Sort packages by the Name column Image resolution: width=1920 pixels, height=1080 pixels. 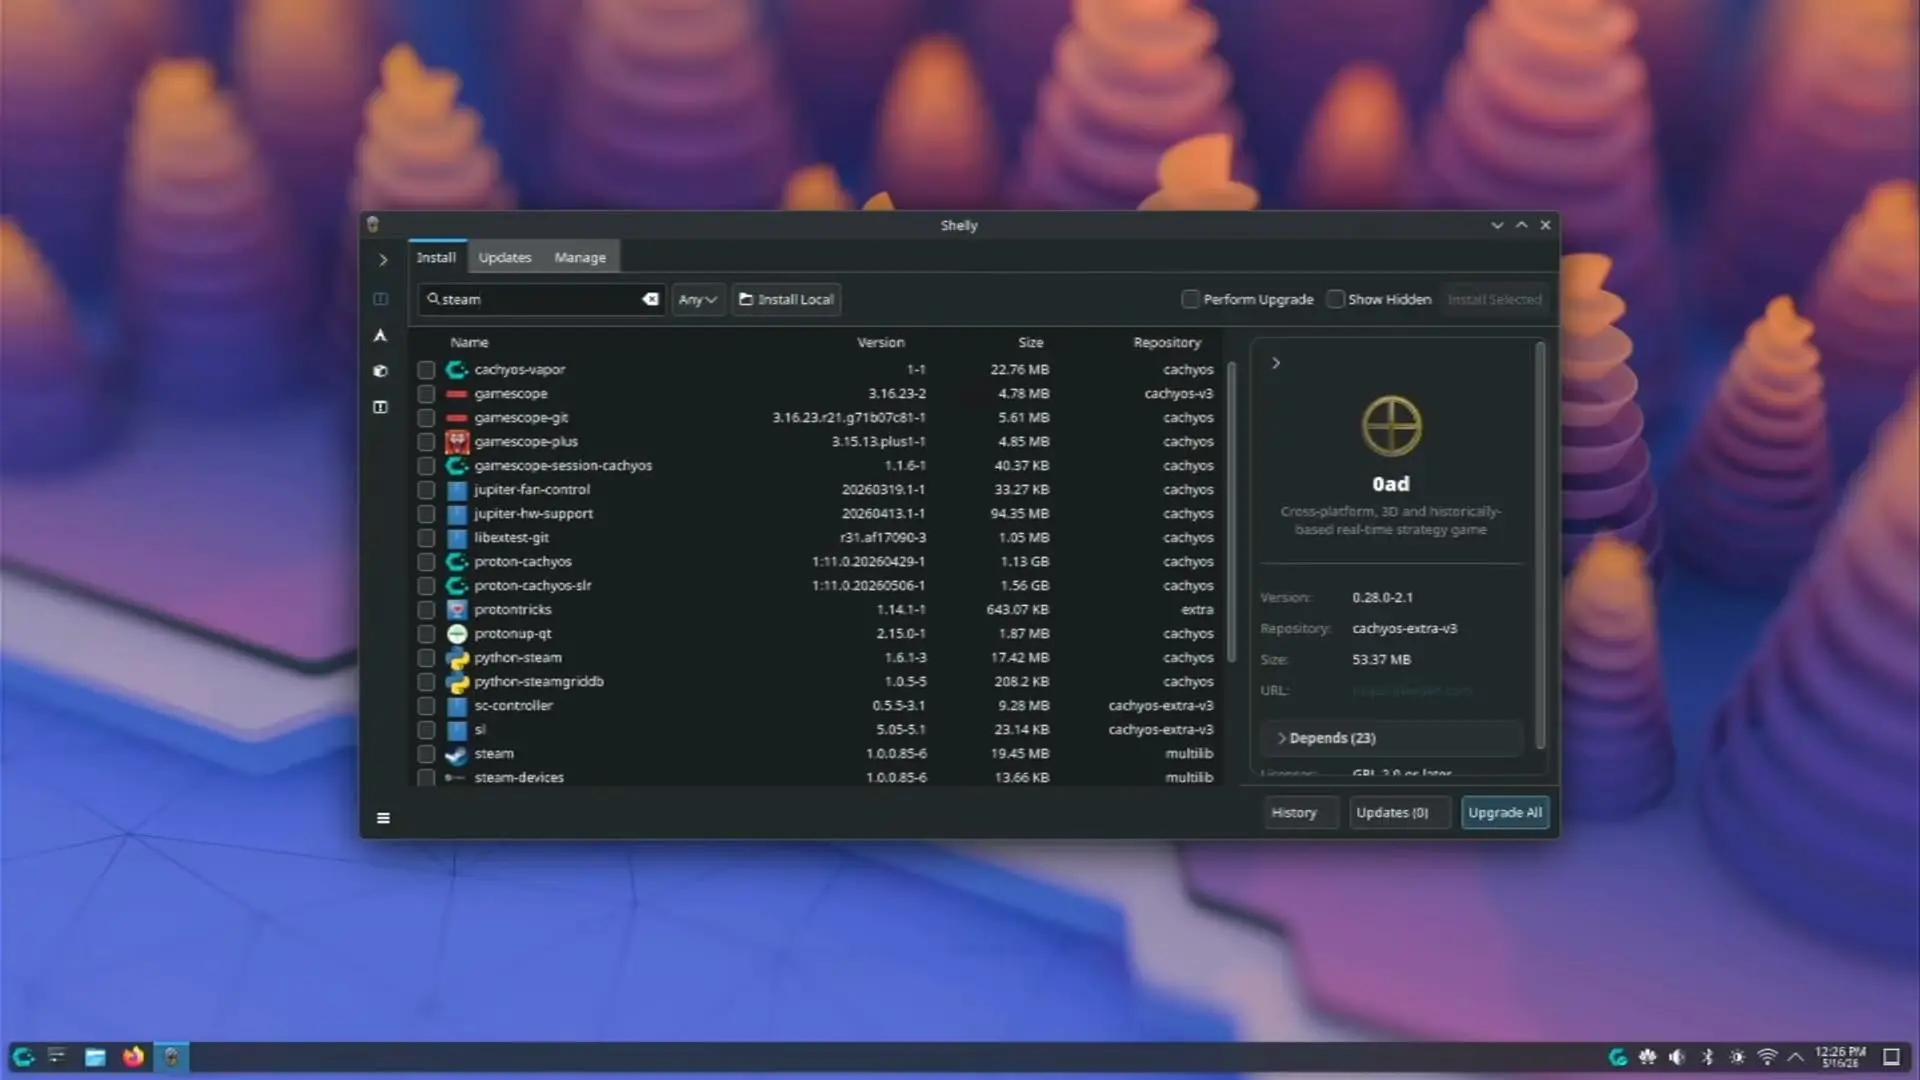(x=469, y=342)
